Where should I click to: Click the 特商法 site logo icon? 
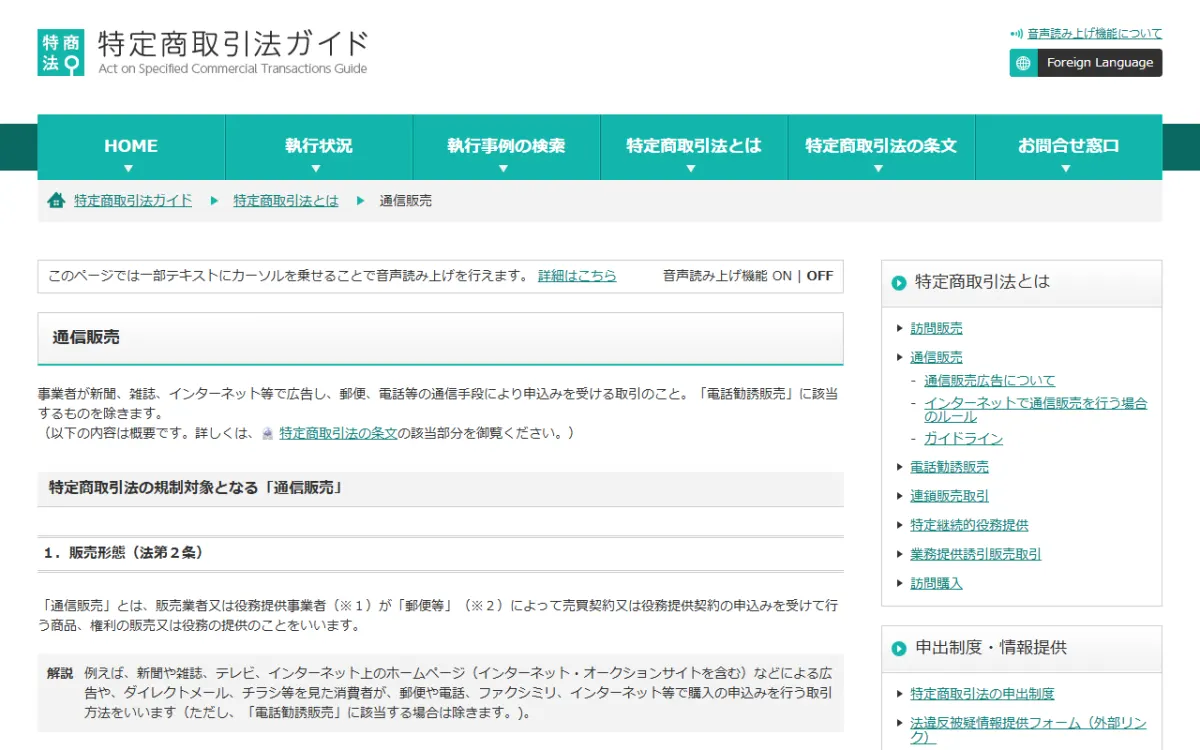click(x=61, y=53)
